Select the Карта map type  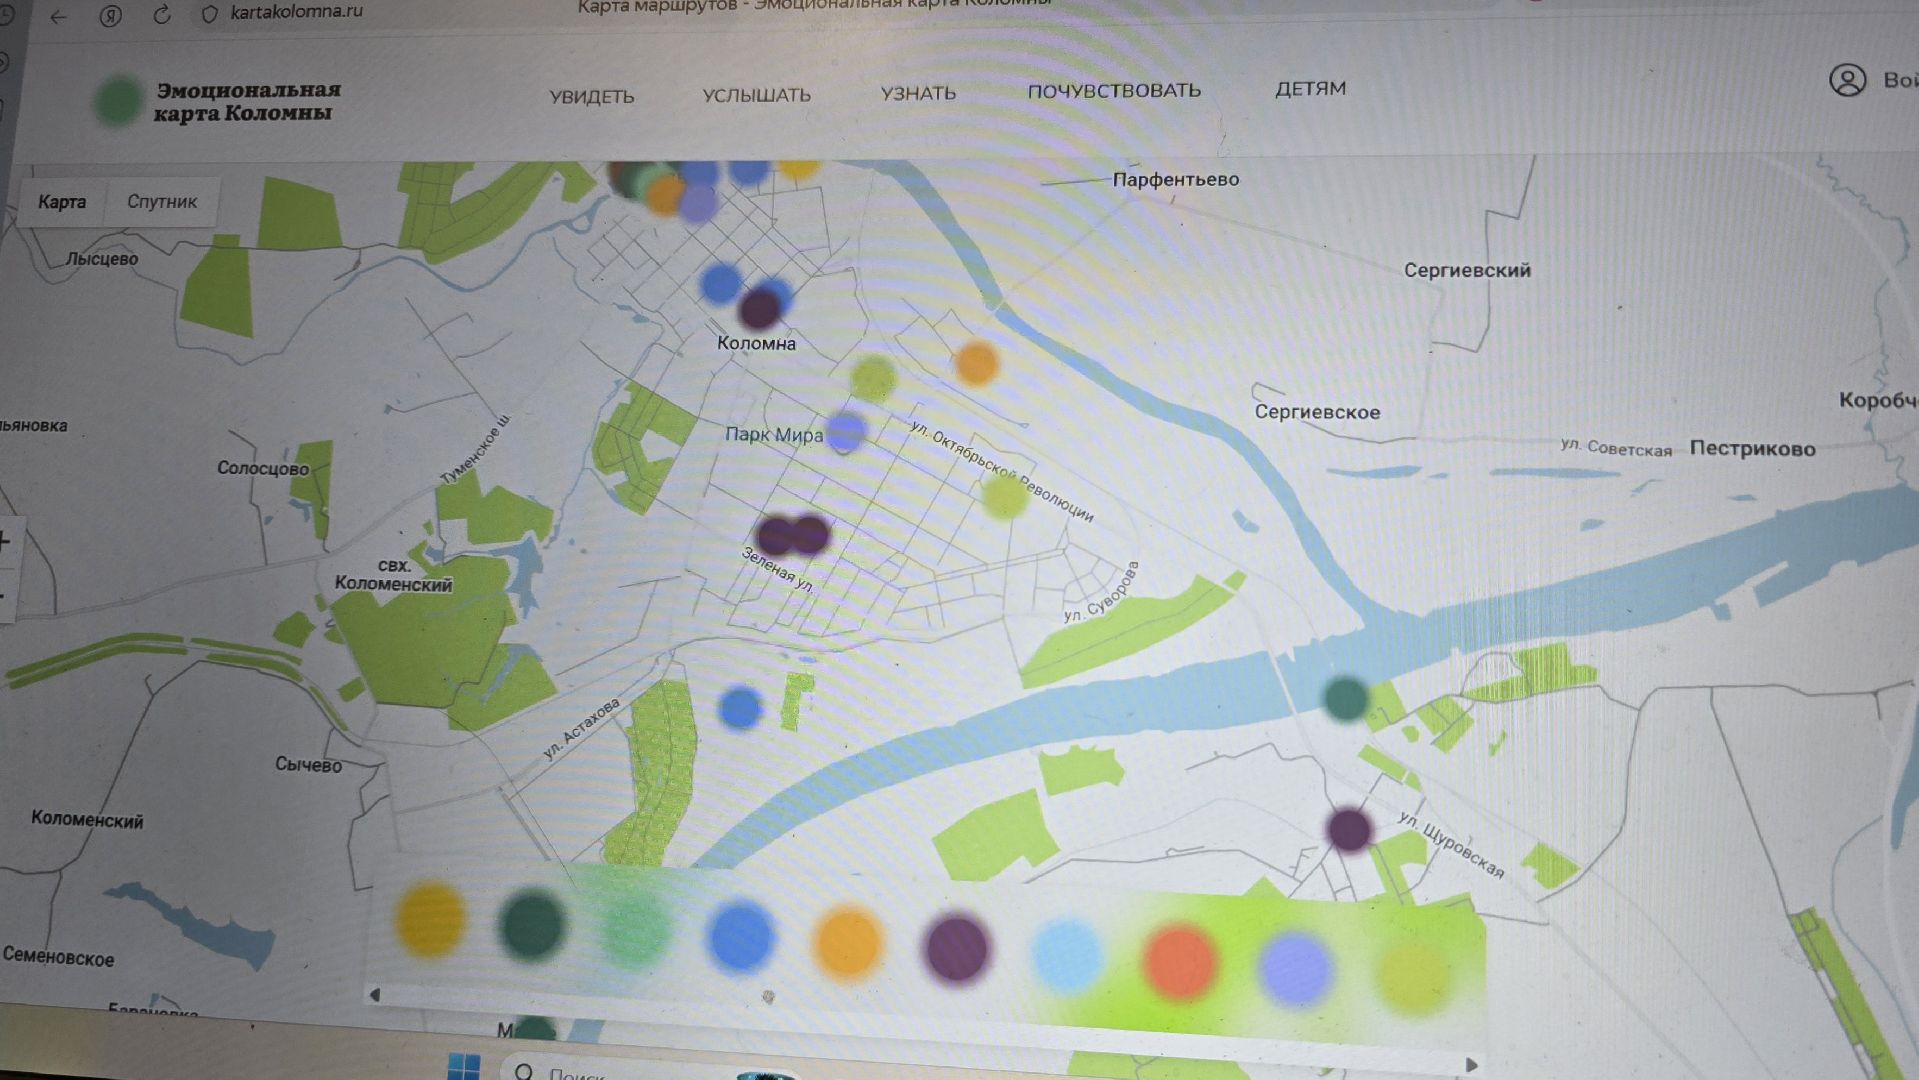(x=62, y=202)
